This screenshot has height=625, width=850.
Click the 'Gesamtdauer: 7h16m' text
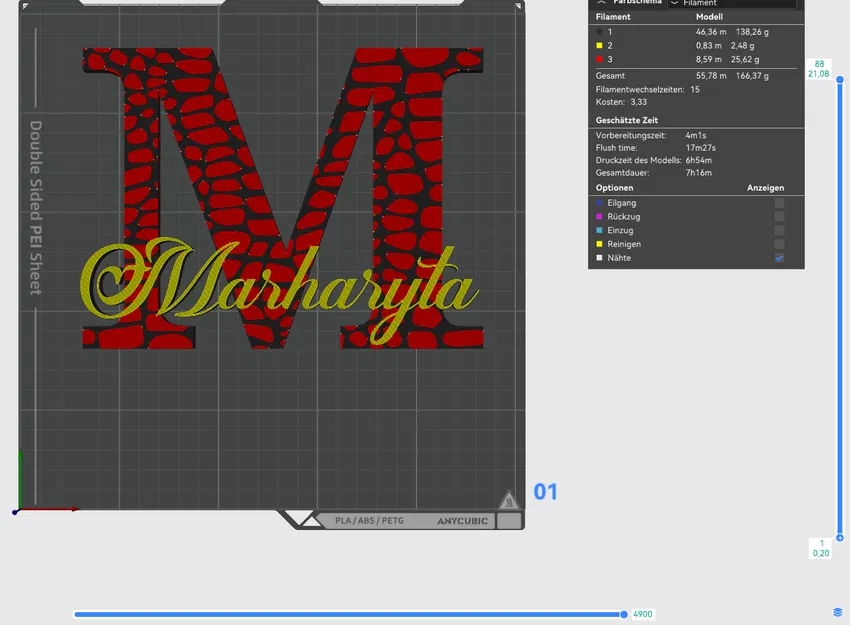point(654,173)
